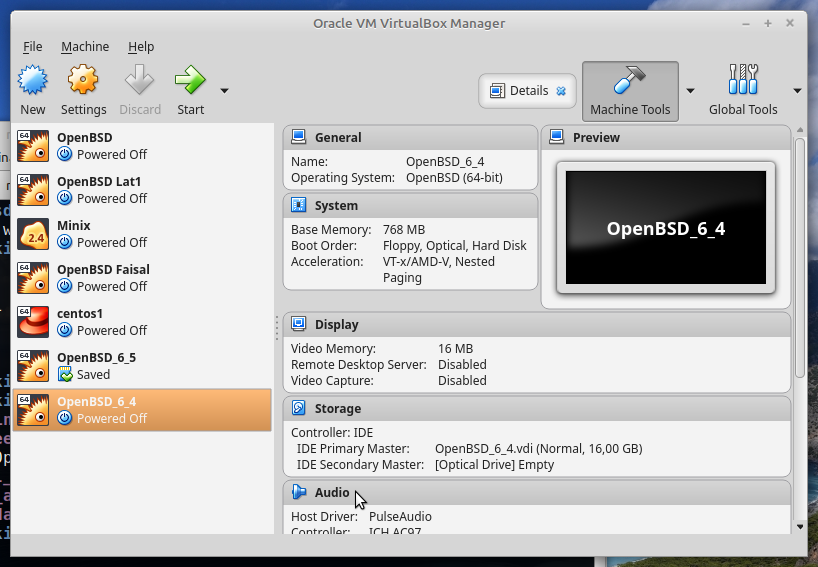Screen dimensions: 818x567
Task: Click the Storage section header
Action: [x=338, y=409]
